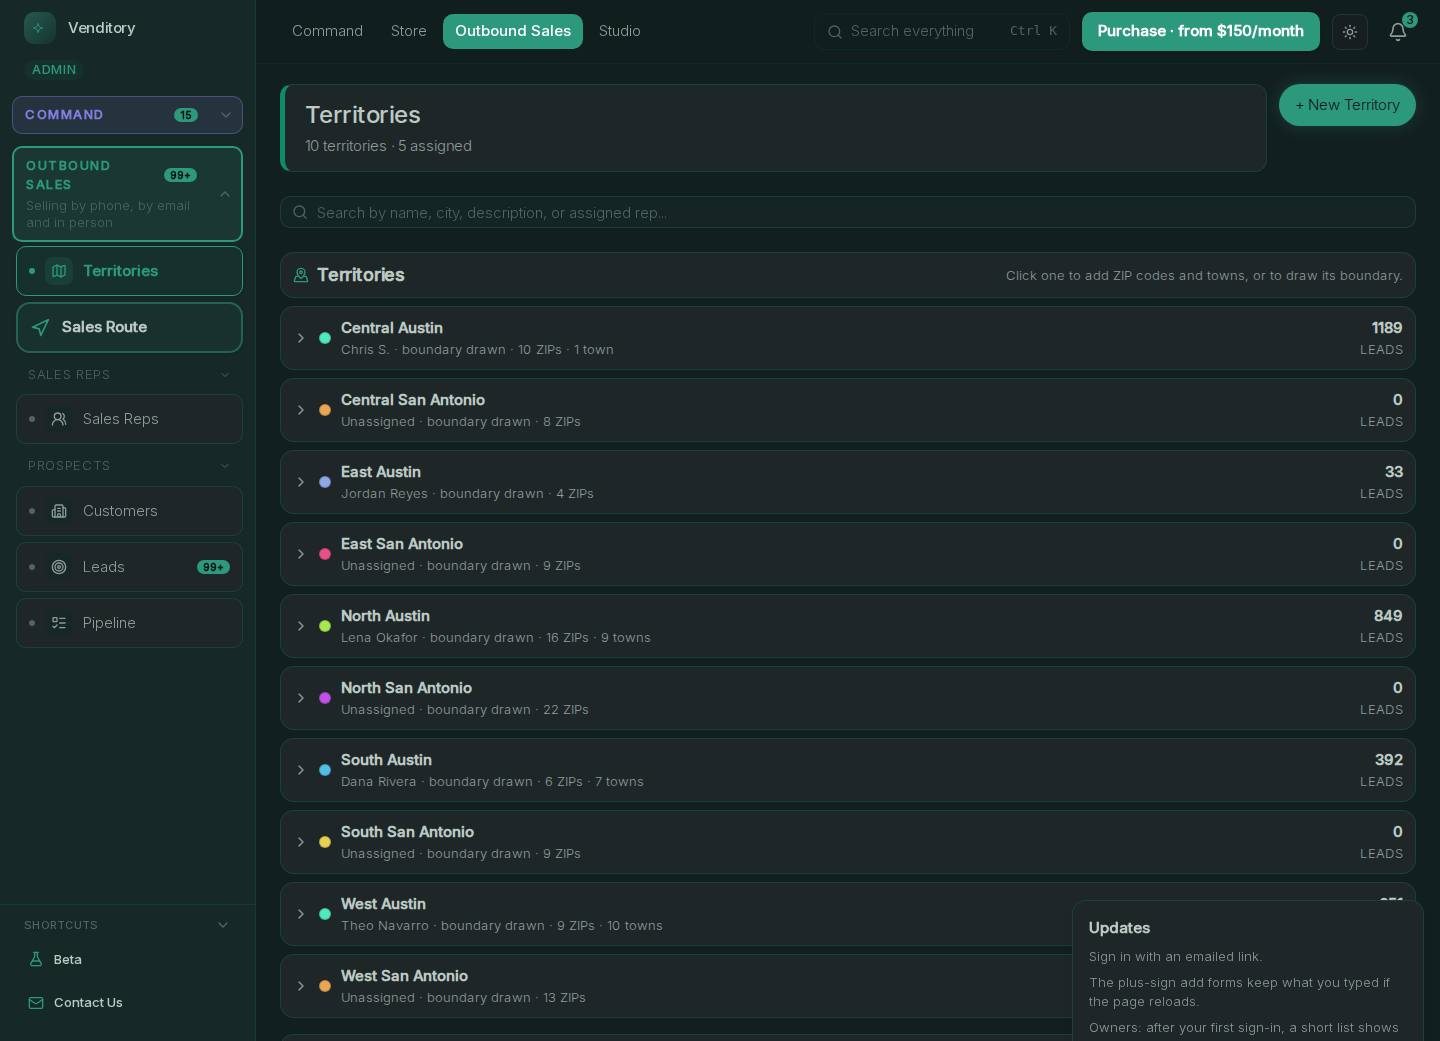The height and width of the screenshot is (1041, 1440).
Task: Select the Customers building icon
Action: pyautogui.click(x=59, y=511)
